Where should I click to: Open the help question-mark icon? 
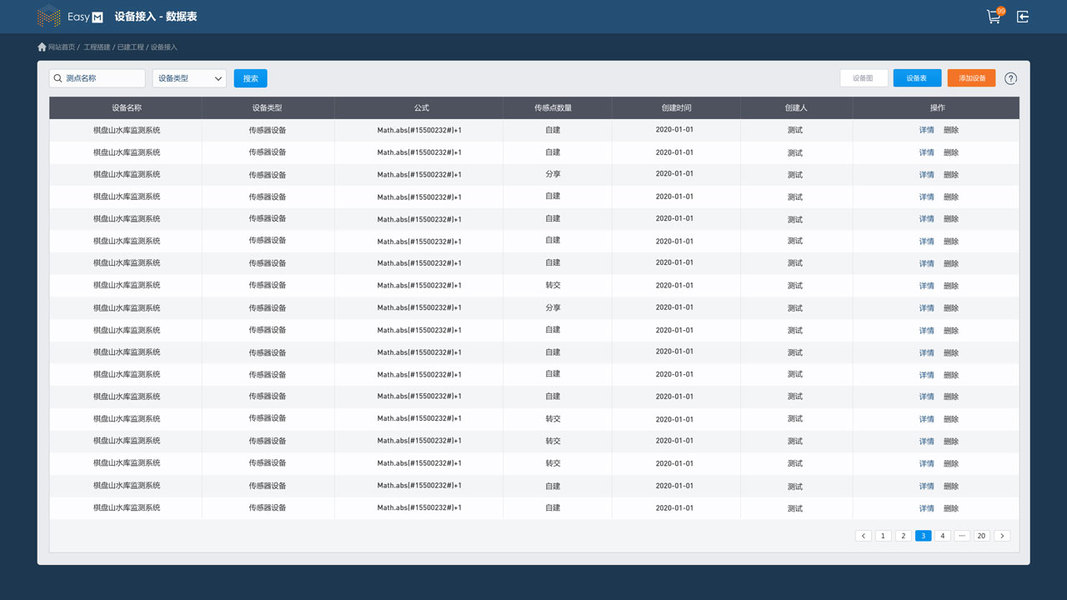1011,78
